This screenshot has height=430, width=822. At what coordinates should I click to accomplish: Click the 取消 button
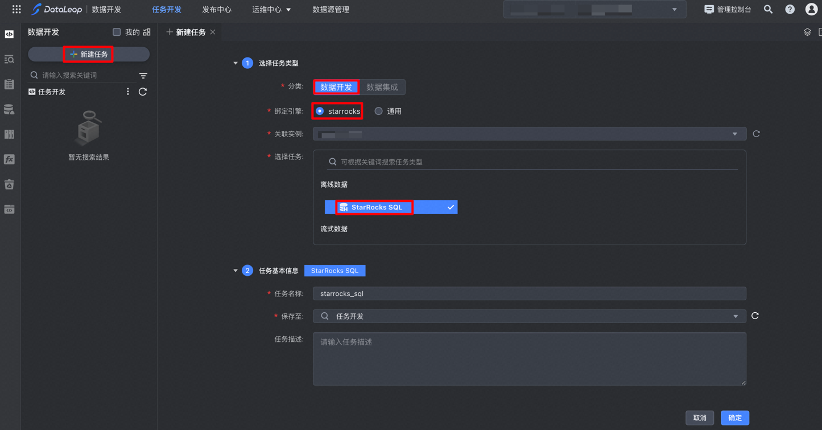699,418
